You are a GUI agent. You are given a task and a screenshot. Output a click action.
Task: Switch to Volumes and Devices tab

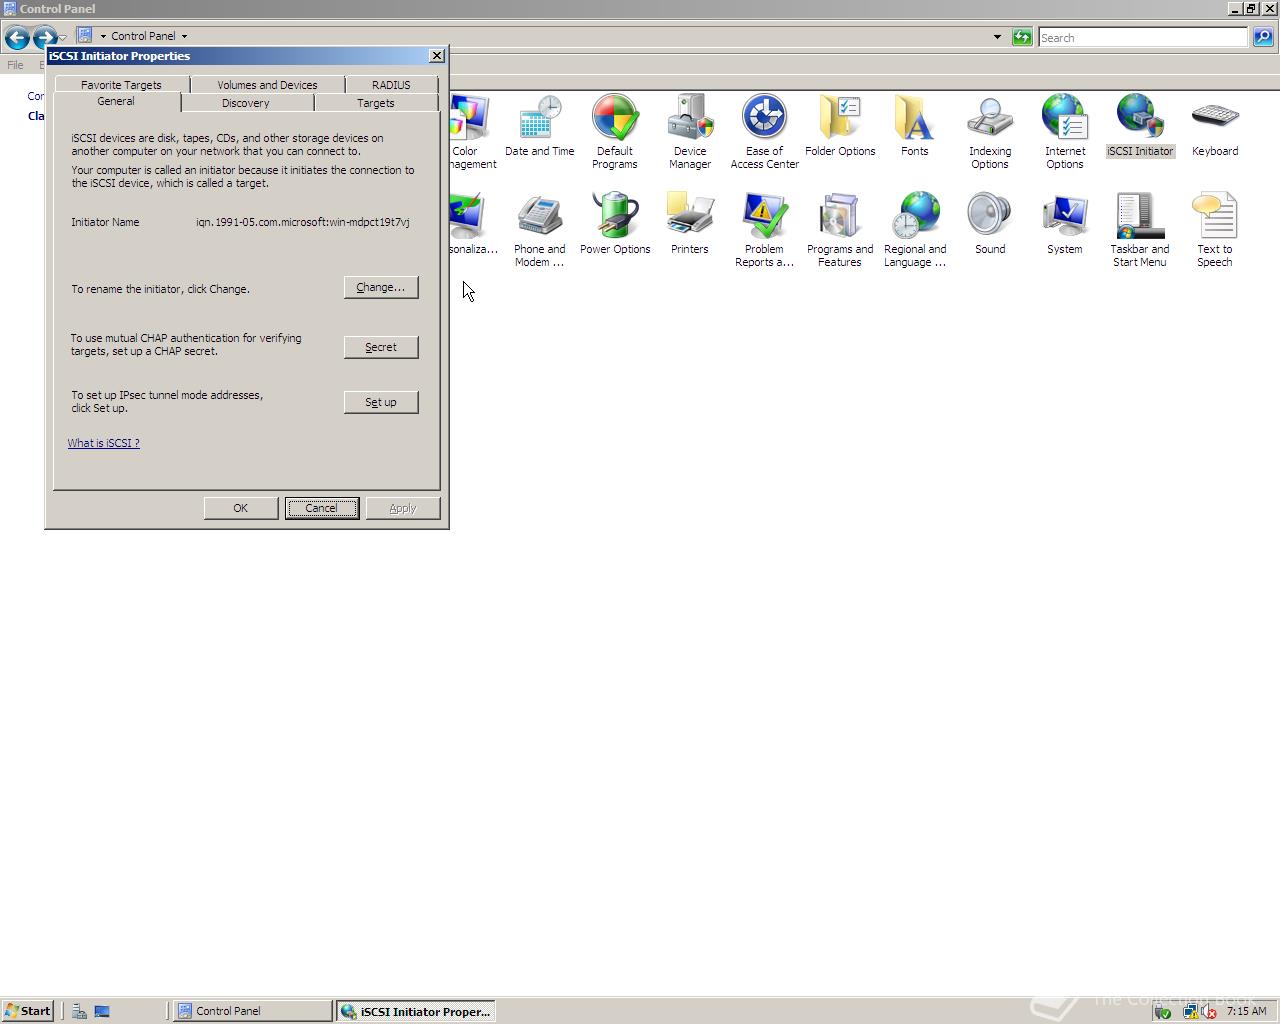(x=267, y=85)
